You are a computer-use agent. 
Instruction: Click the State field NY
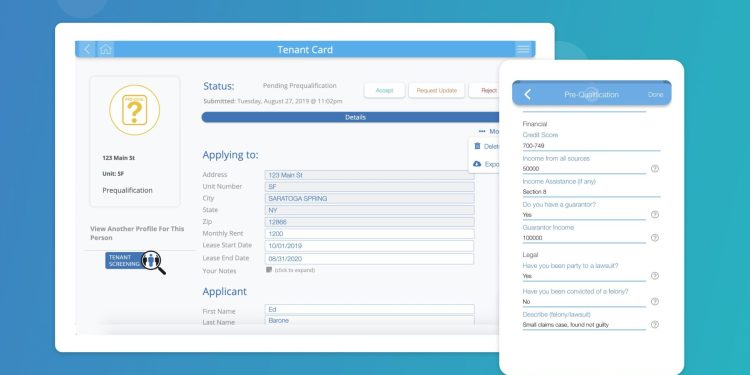369,210
